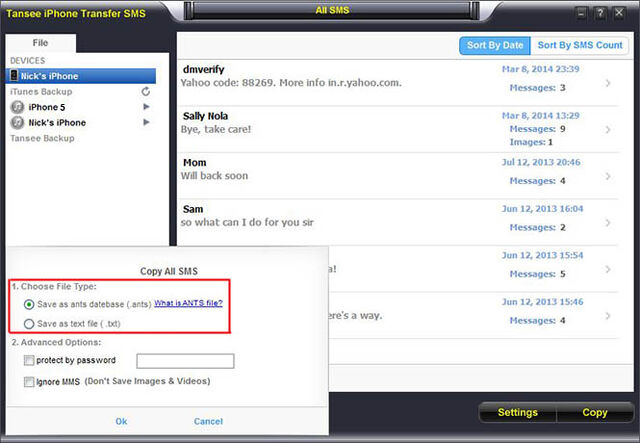Select Save as ants database option
This screenshot has width=640, height=443.
tap(29, 304)
